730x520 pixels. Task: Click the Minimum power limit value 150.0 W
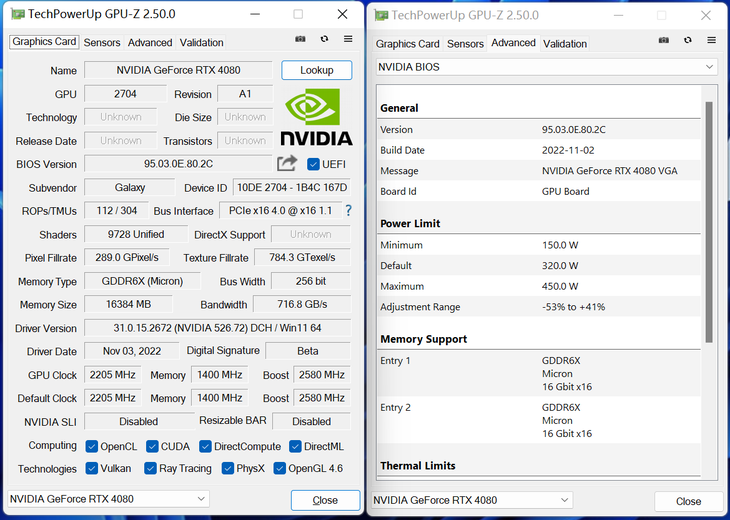tap(560, 245)
